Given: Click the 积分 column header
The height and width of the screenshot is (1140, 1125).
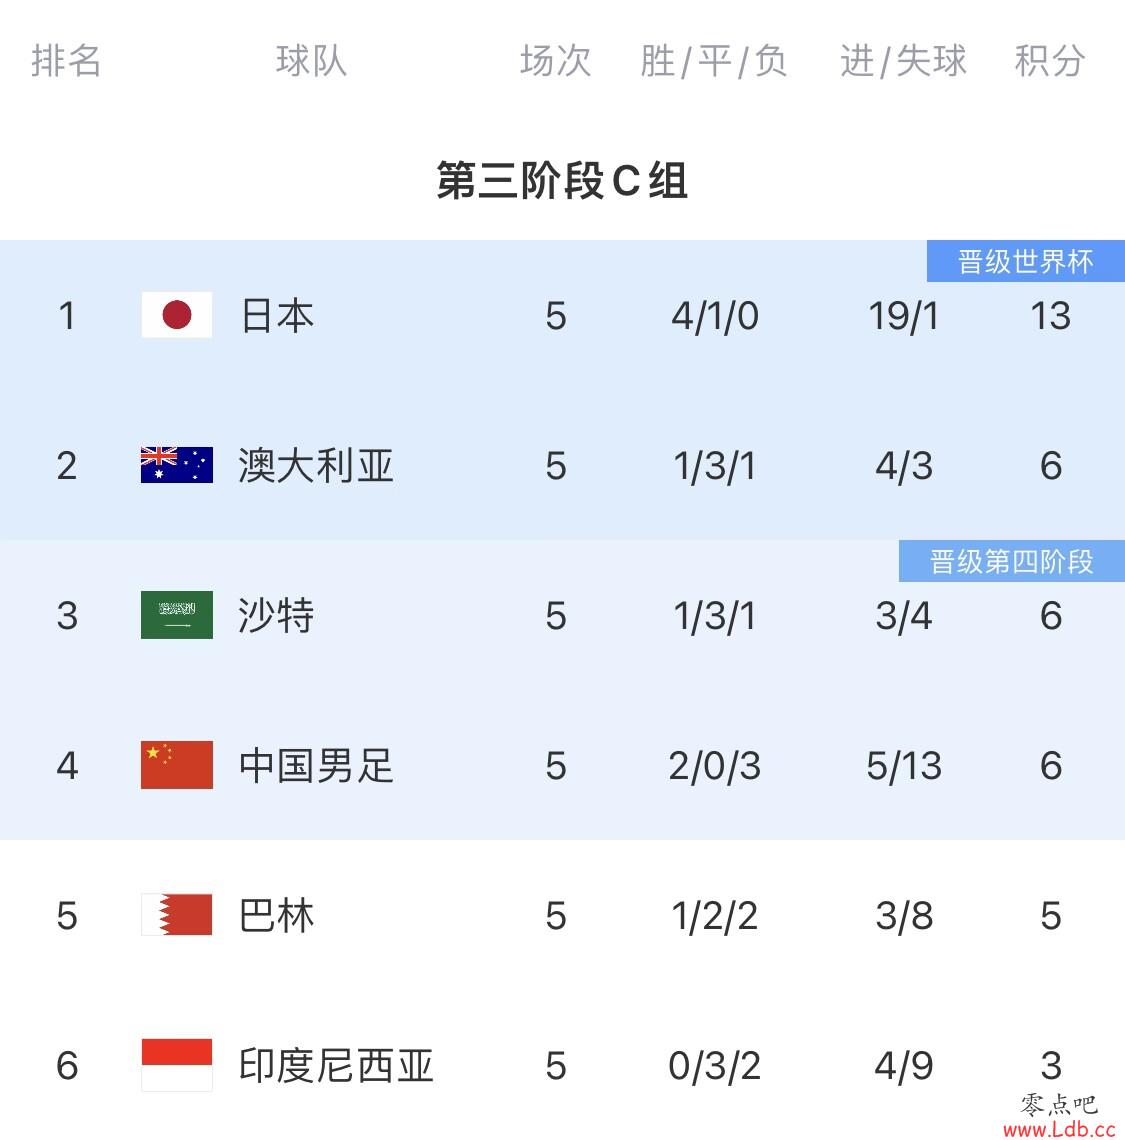Looking at the screenshot, I should pos(1050,60).
